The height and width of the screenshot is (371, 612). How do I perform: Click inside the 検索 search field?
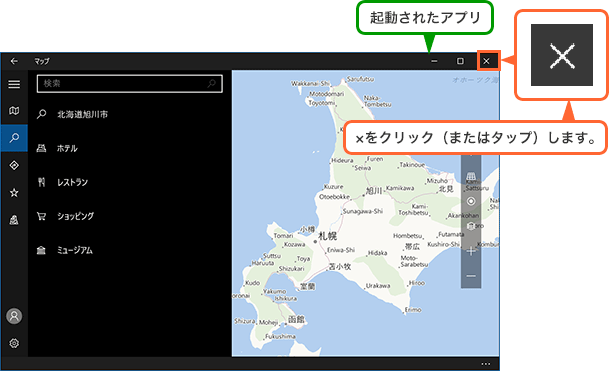pos(130,83)
